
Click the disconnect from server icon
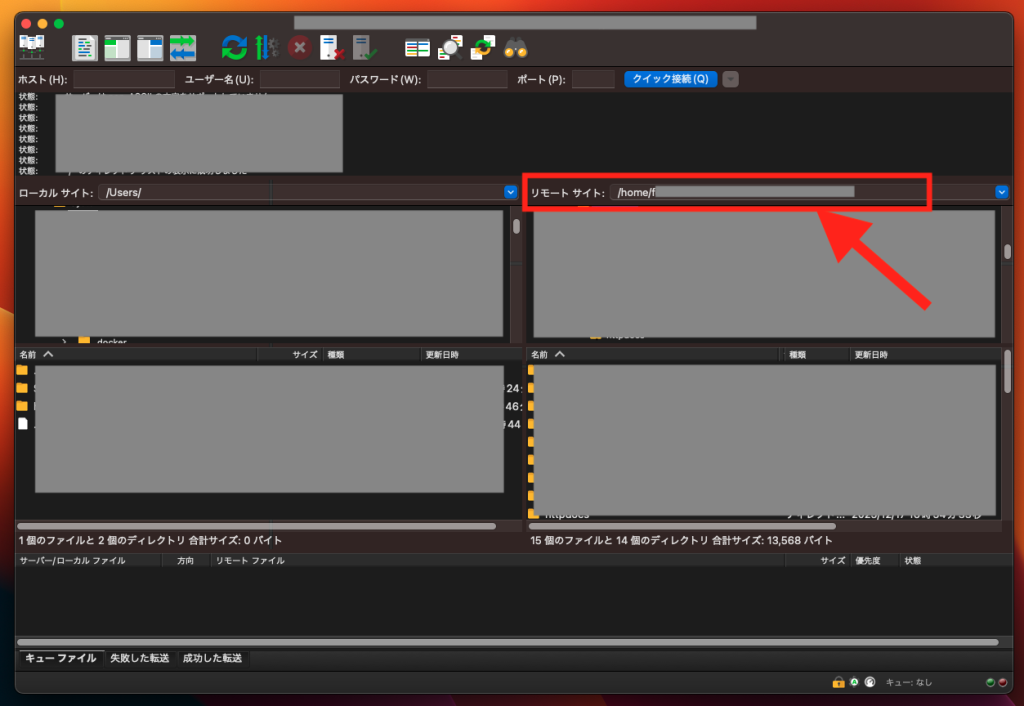tap(331, 47)
